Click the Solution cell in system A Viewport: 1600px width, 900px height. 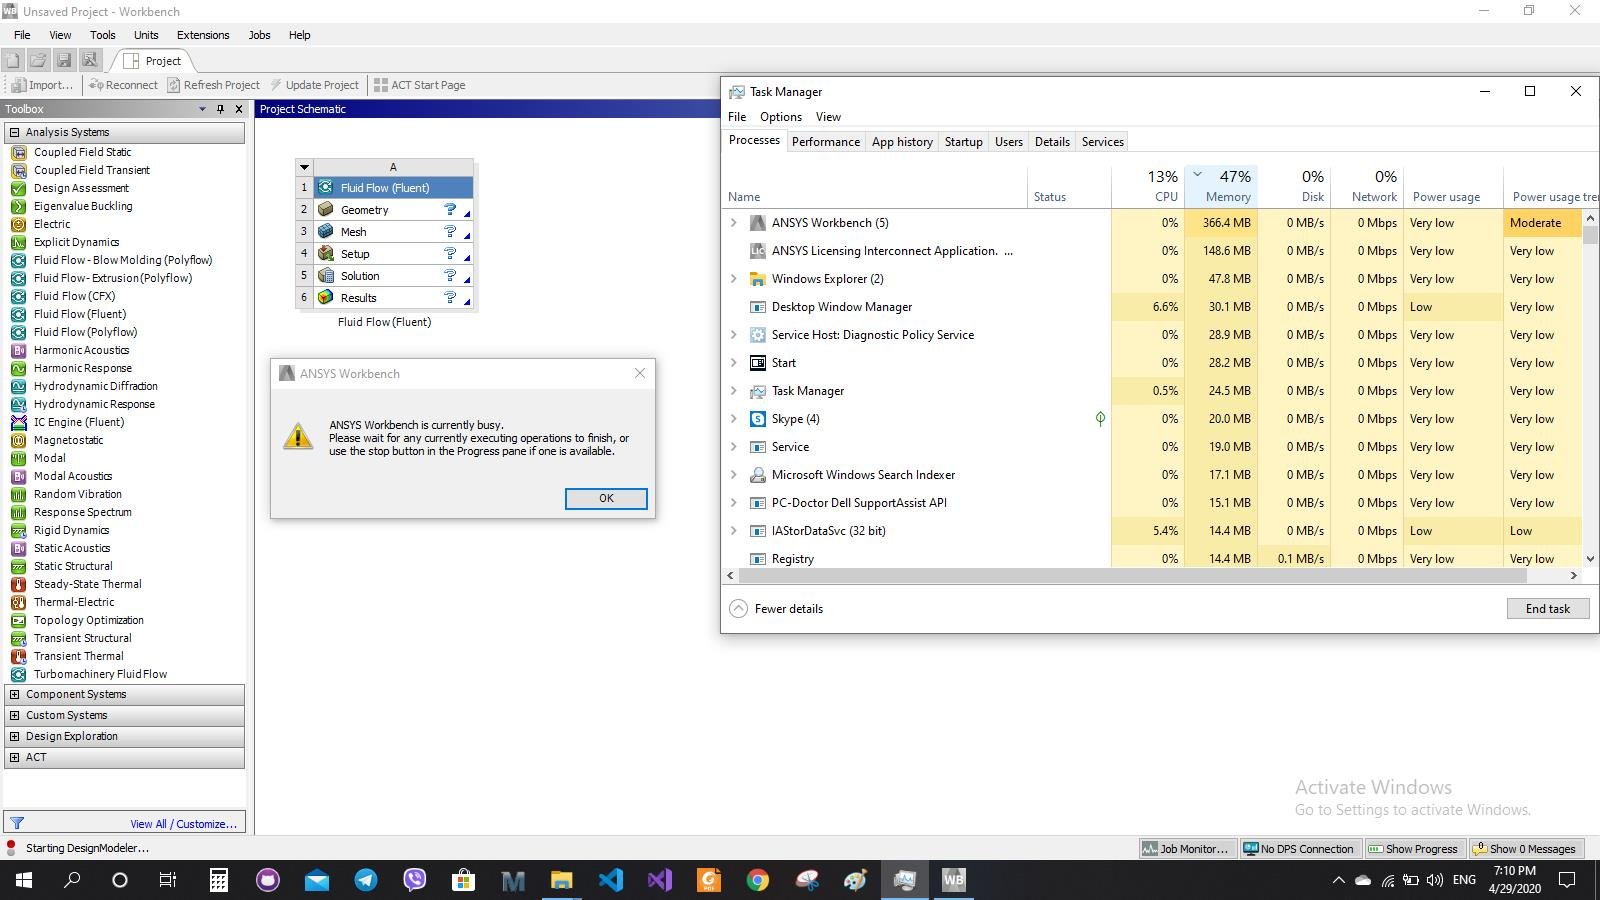click(x=393, y=276)
